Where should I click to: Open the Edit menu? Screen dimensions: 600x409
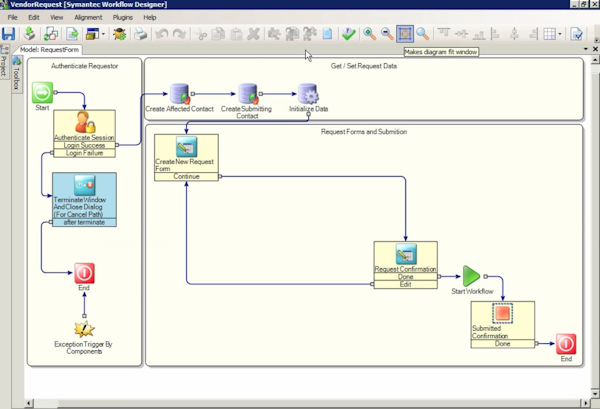tap(34, 17)
